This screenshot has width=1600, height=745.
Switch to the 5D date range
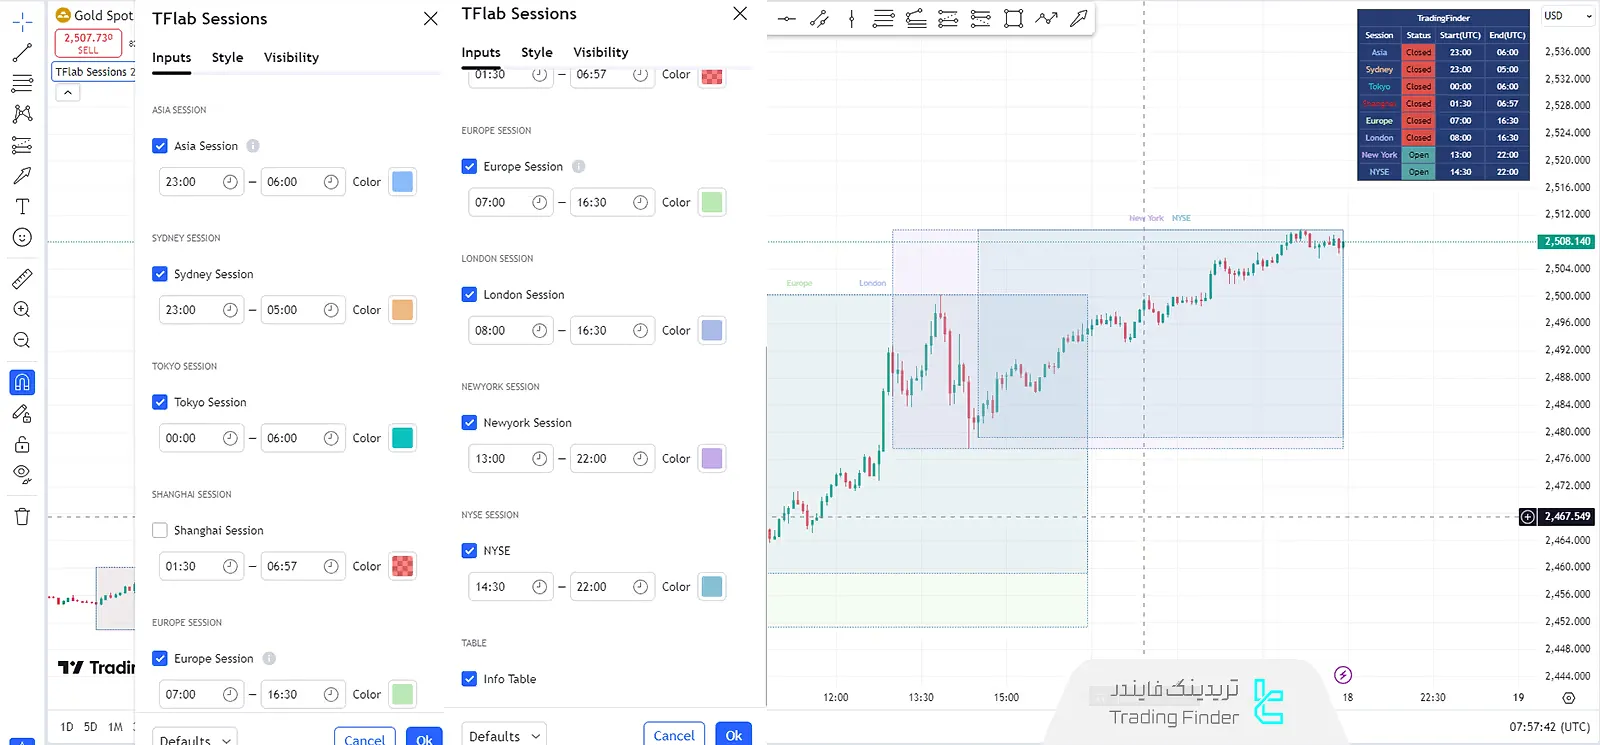[x=90, y=727]
